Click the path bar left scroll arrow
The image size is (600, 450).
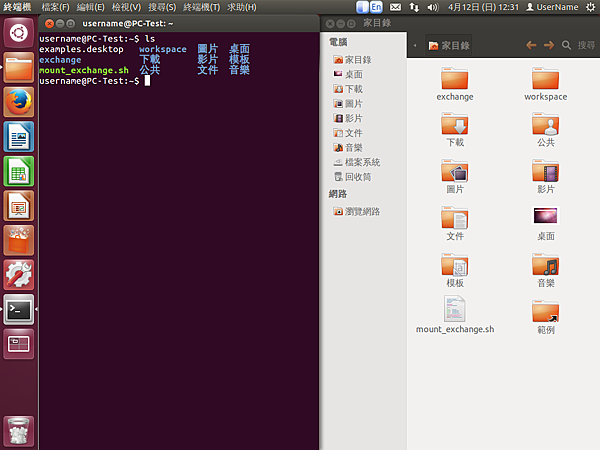(x=415, y=46)
